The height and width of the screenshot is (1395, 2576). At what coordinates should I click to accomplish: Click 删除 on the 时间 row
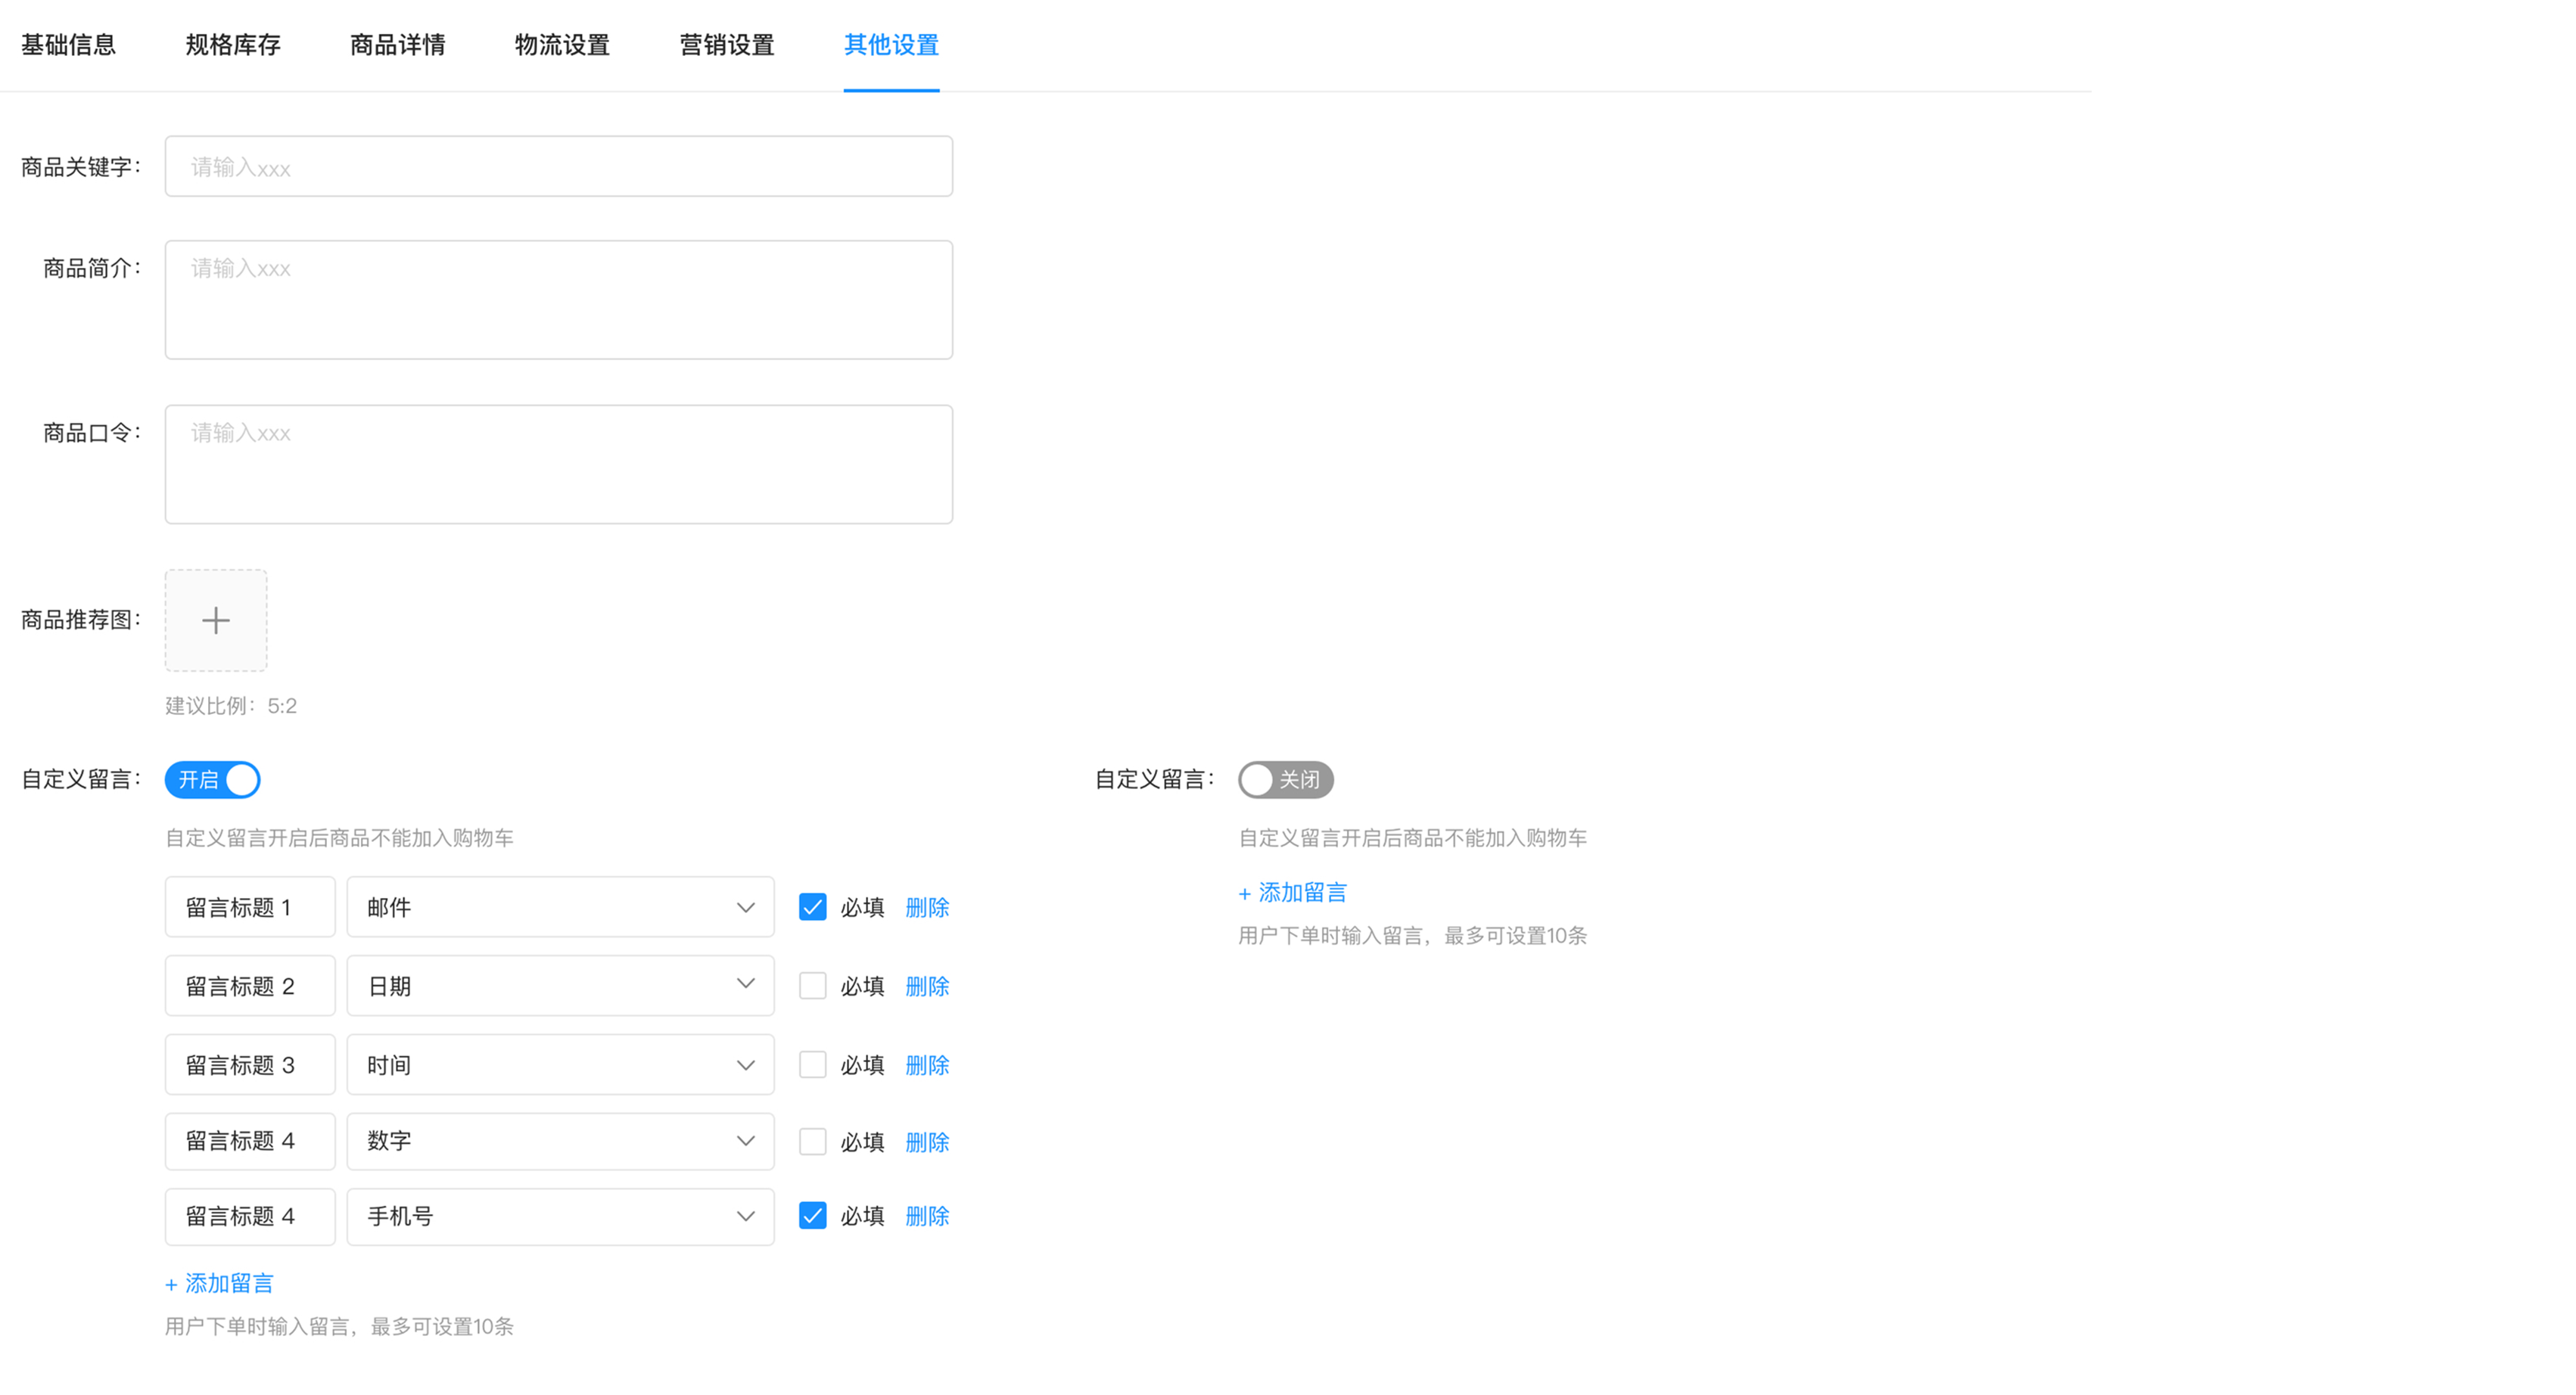927,1065
